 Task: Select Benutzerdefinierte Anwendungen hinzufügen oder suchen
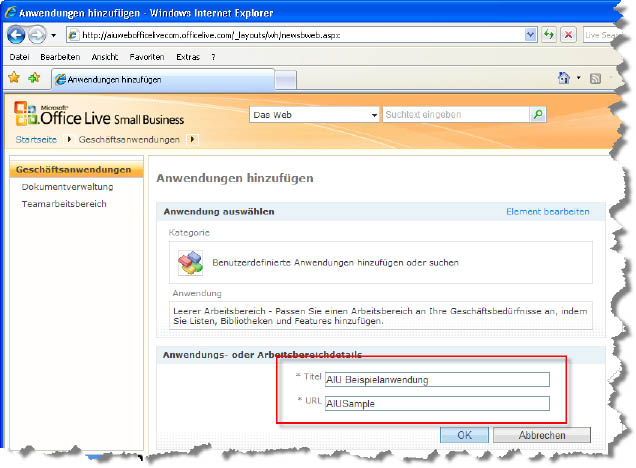click(335, 263)
